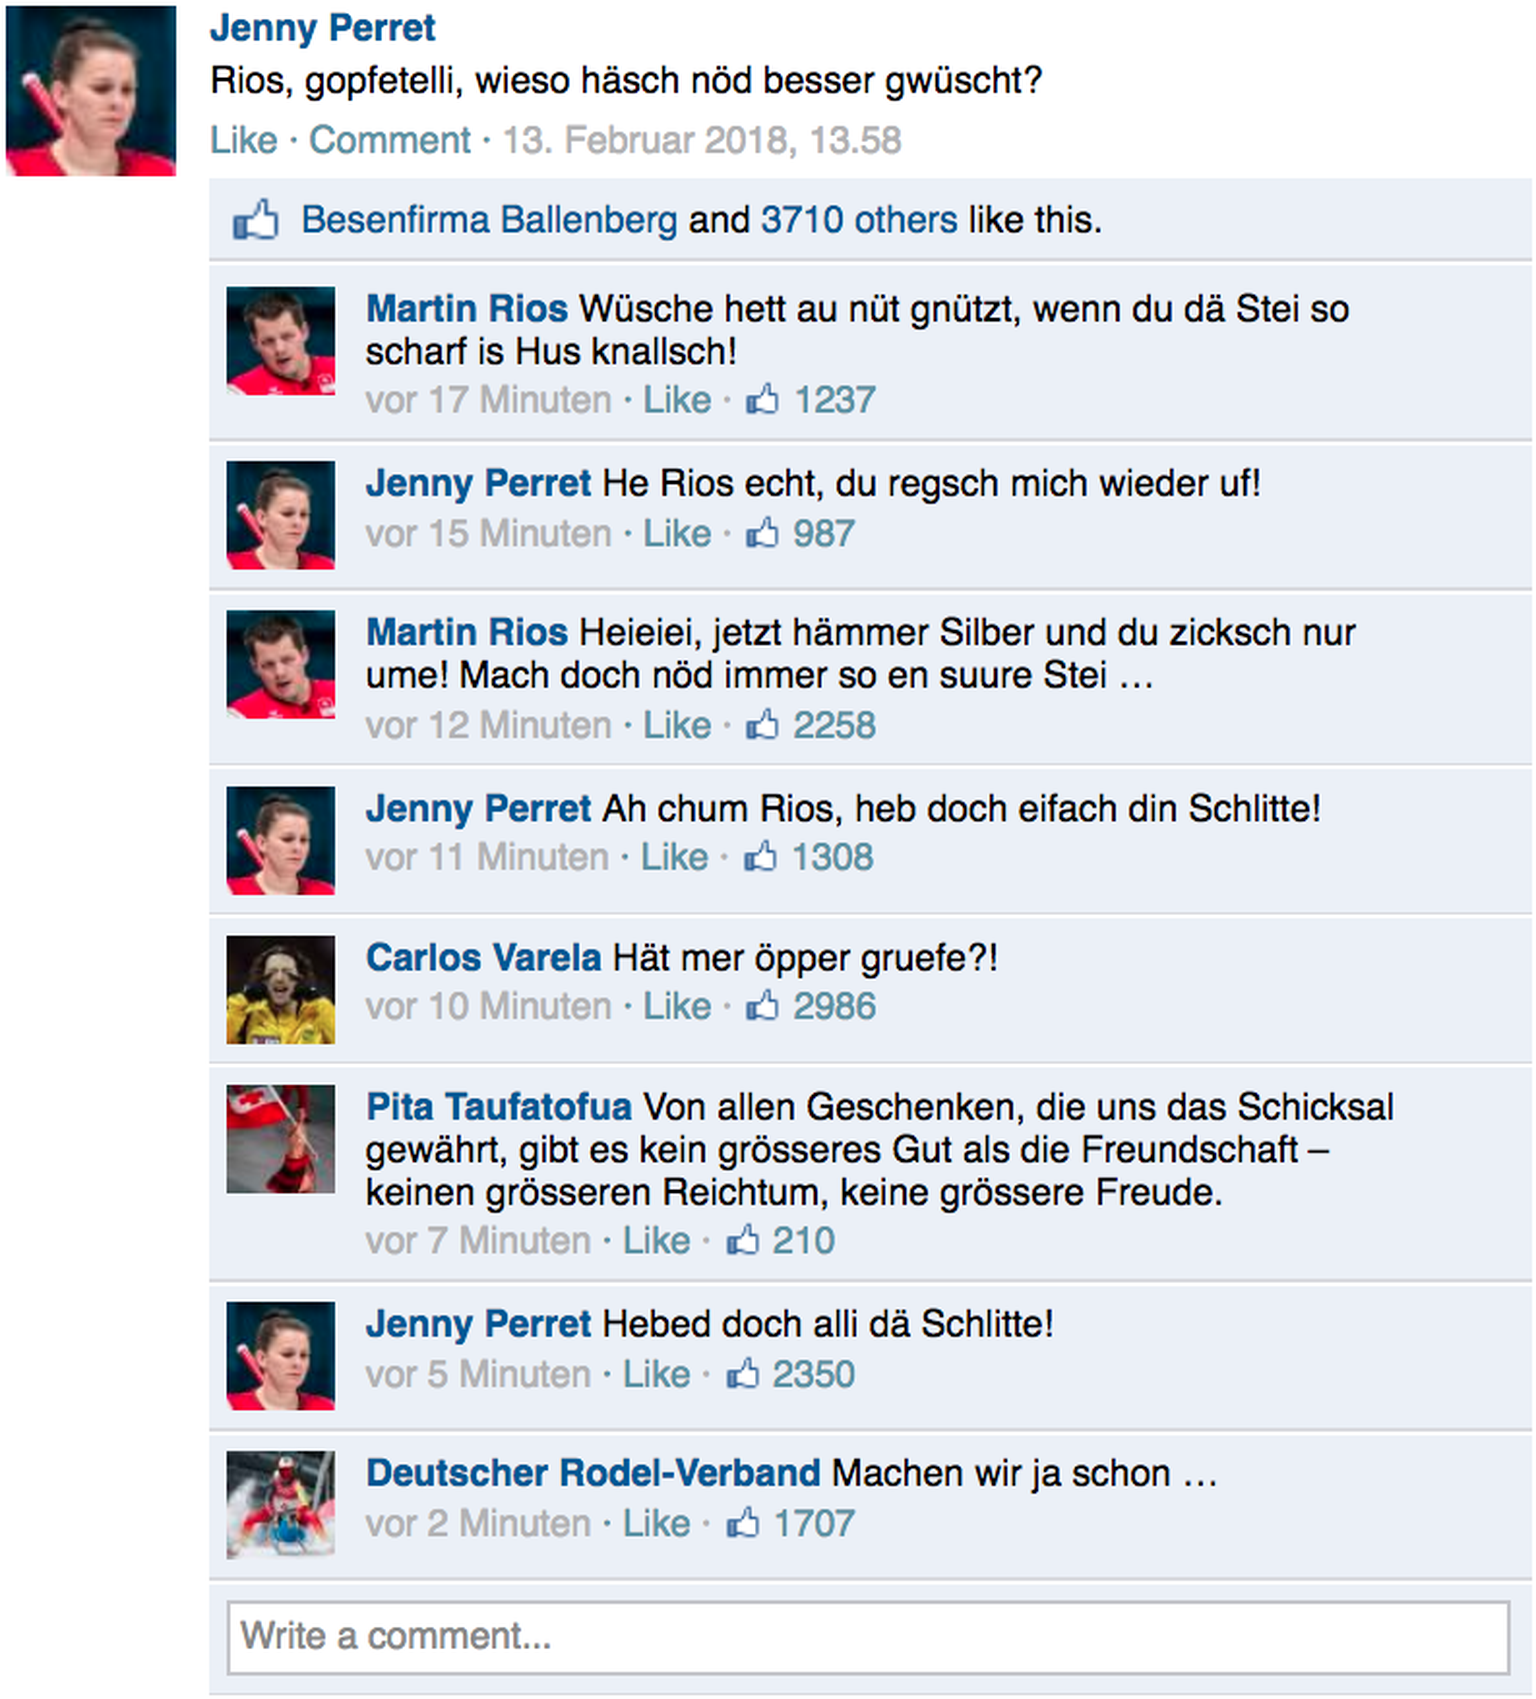The height and width of the screenshot is (1699, 1536).
Task: Like Carlos Varela's comment
Action: point(676,1006)
